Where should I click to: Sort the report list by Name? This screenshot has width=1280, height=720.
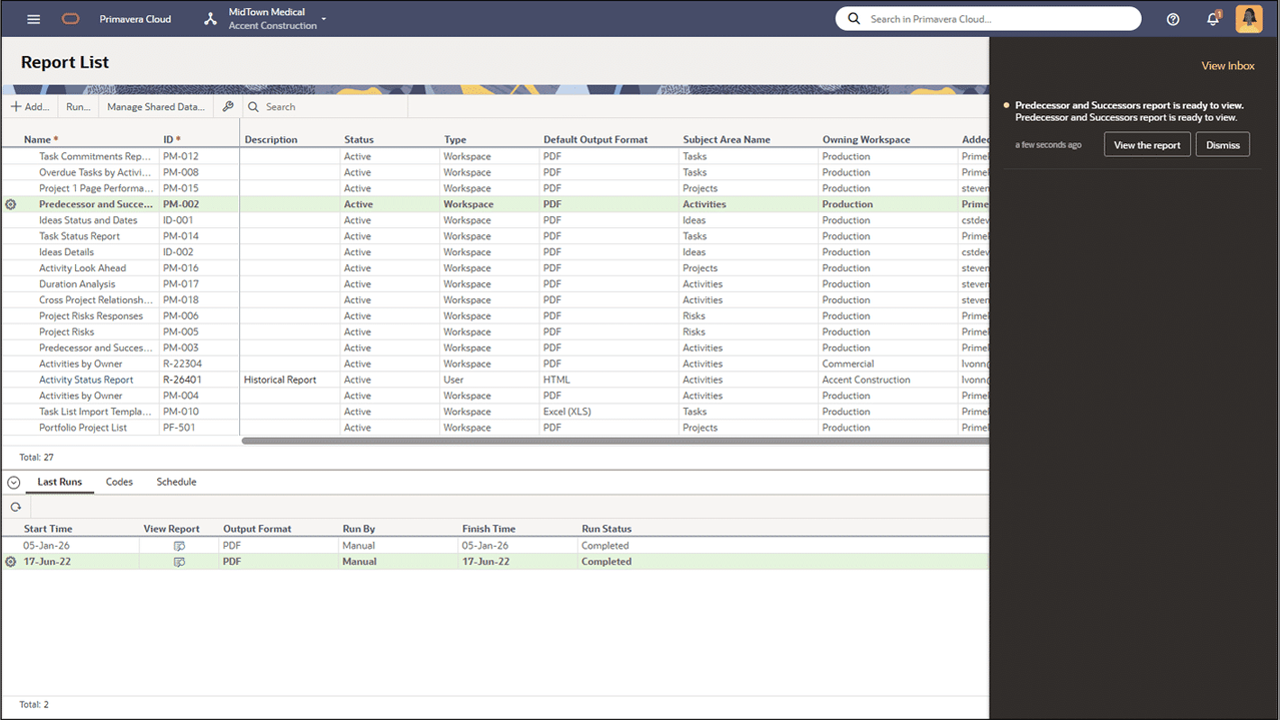[38, 139]
